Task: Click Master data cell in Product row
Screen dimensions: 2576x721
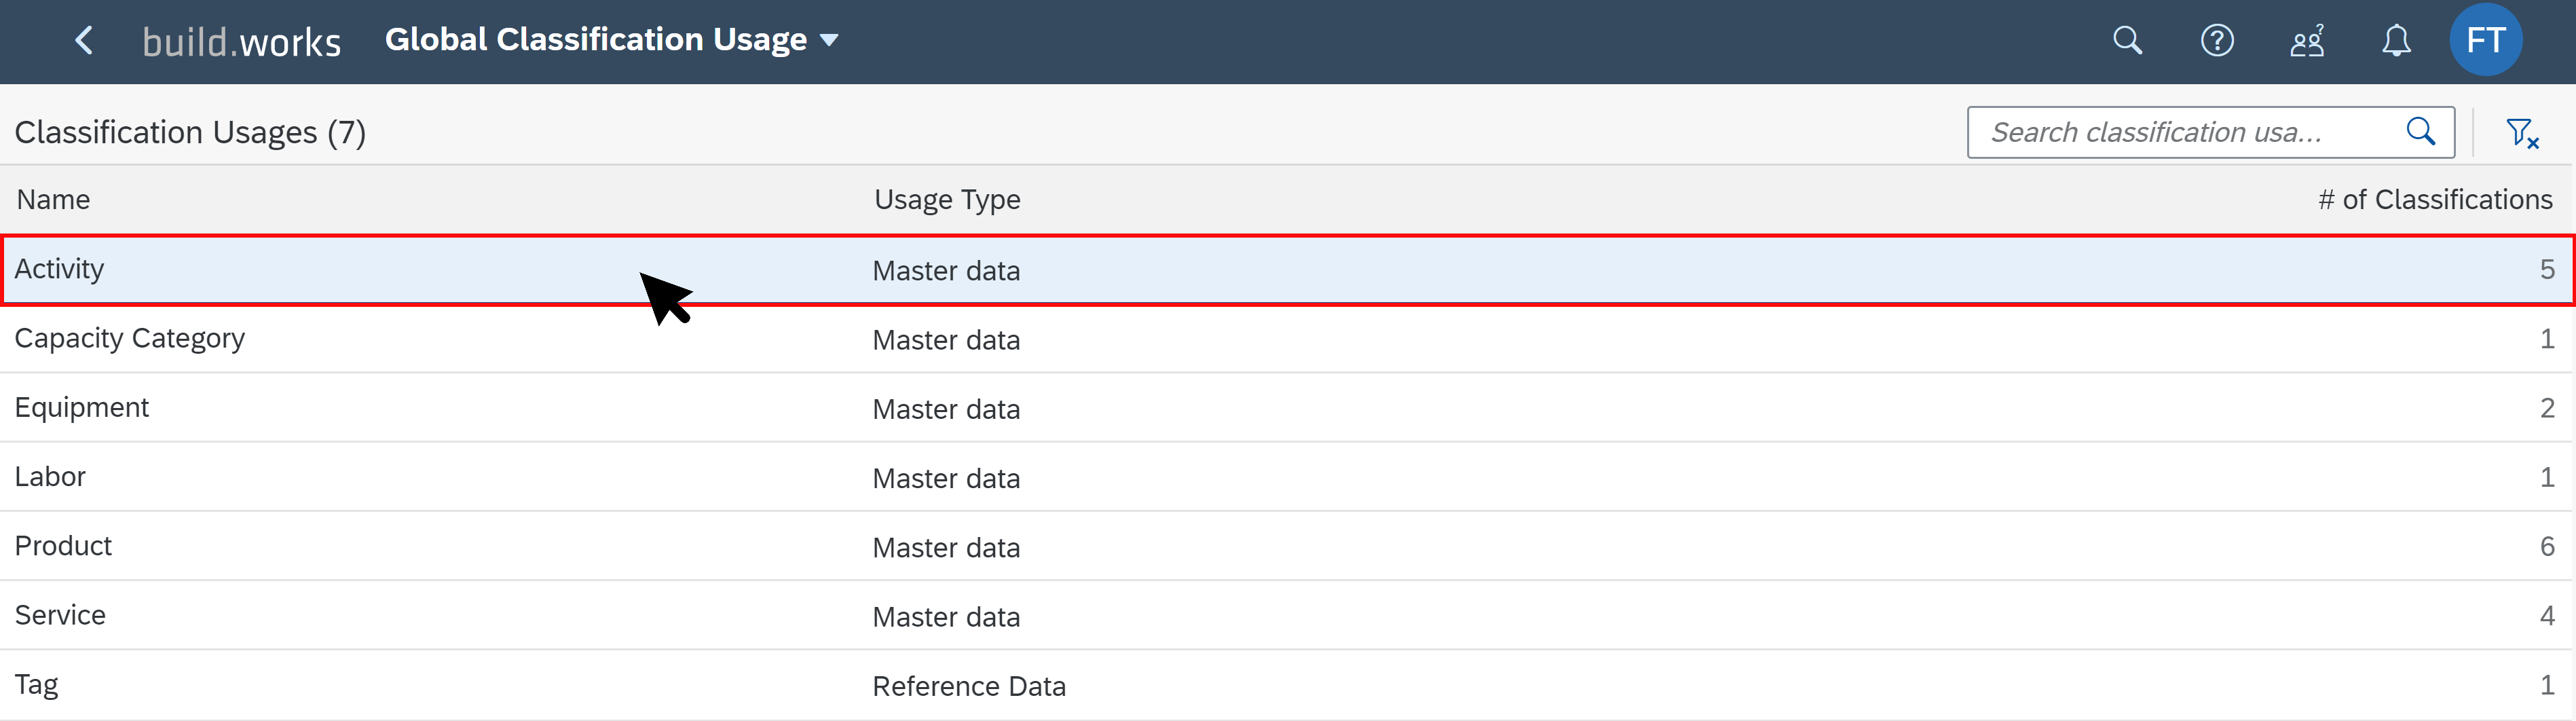Action: click(946, 548)
